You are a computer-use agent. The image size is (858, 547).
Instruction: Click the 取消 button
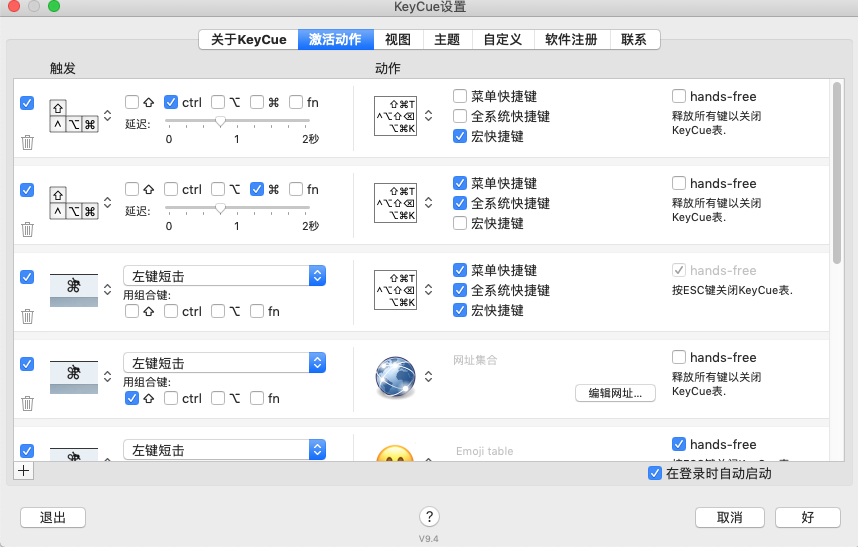tap(729, 517)
